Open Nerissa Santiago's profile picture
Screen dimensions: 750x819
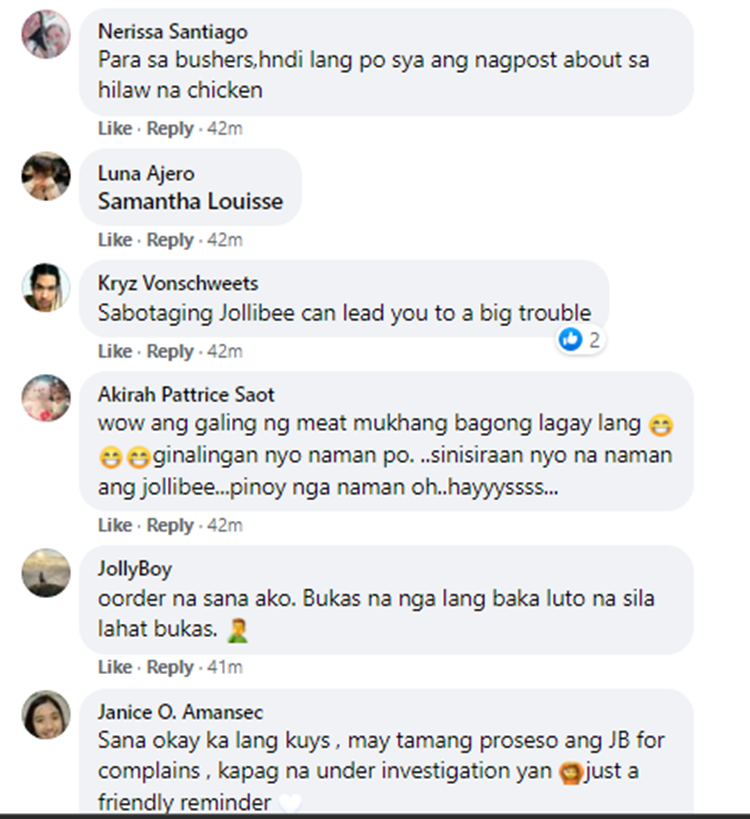46,34
